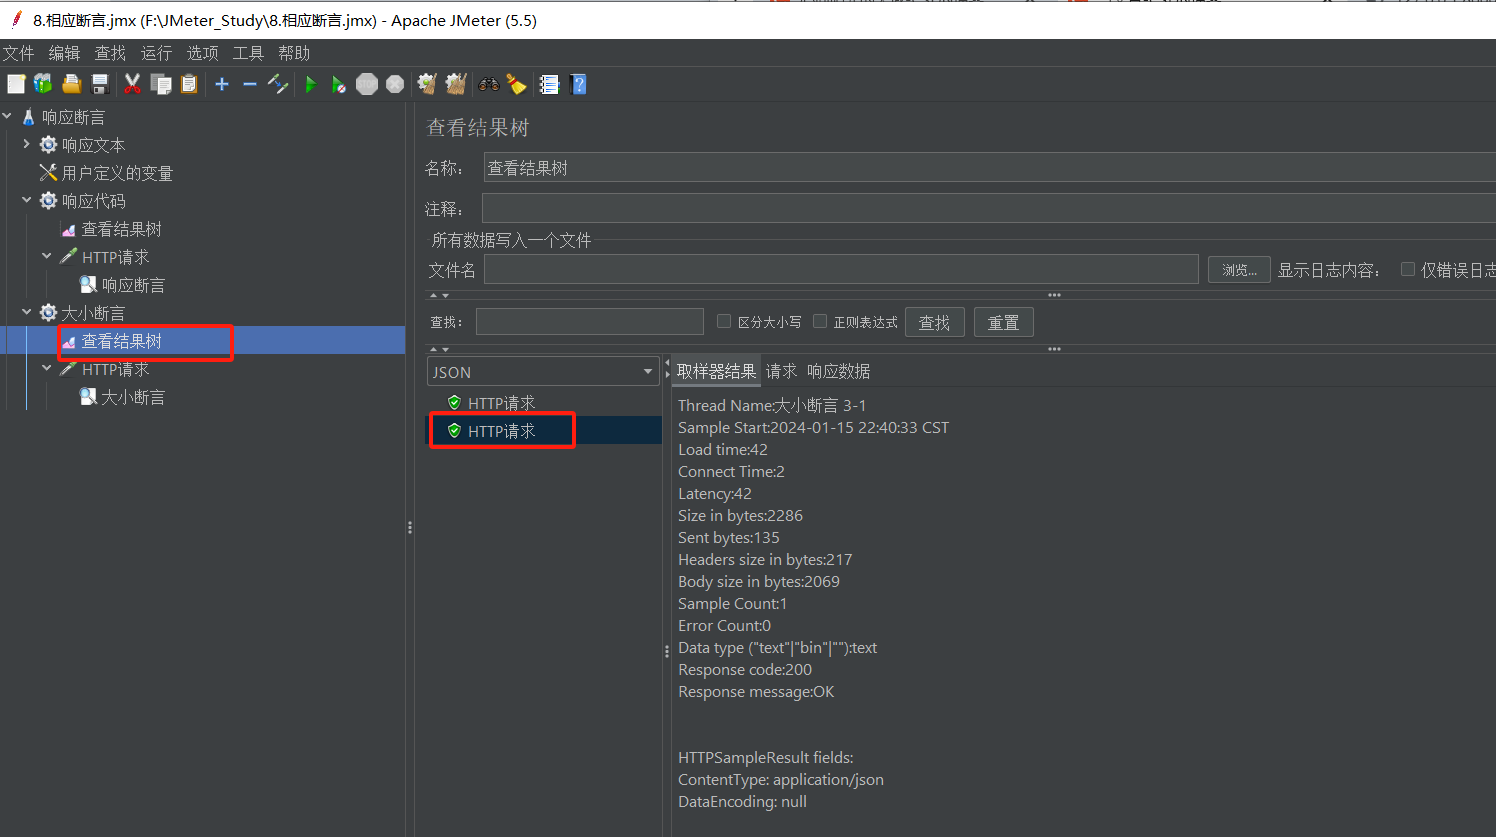Toggle selected elements enabled state icon

point(278,84)
